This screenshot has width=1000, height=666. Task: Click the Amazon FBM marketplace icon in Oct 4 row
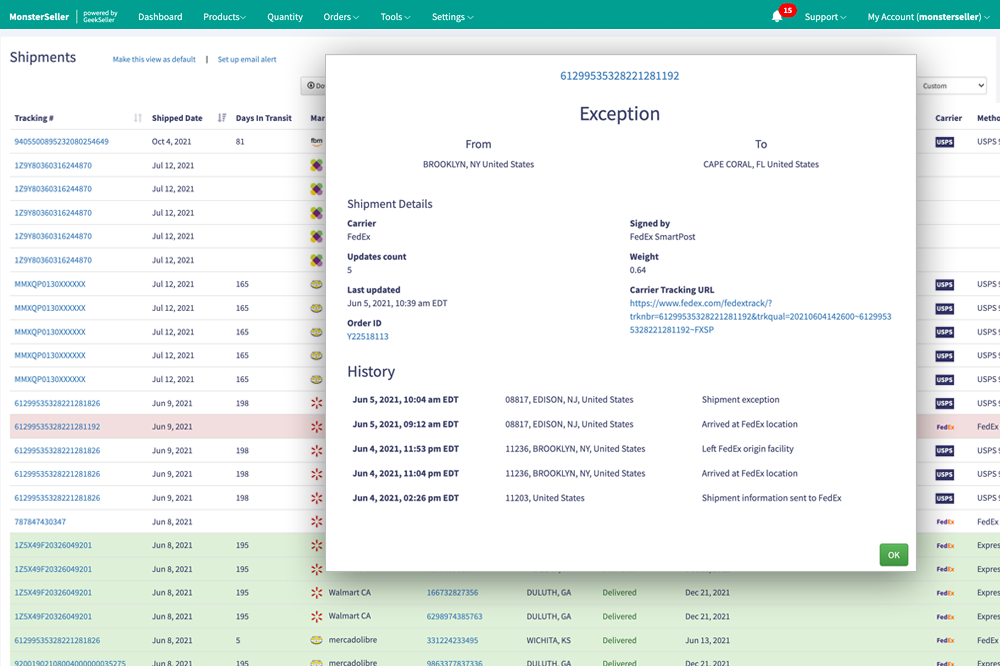[x=316, y=142]
